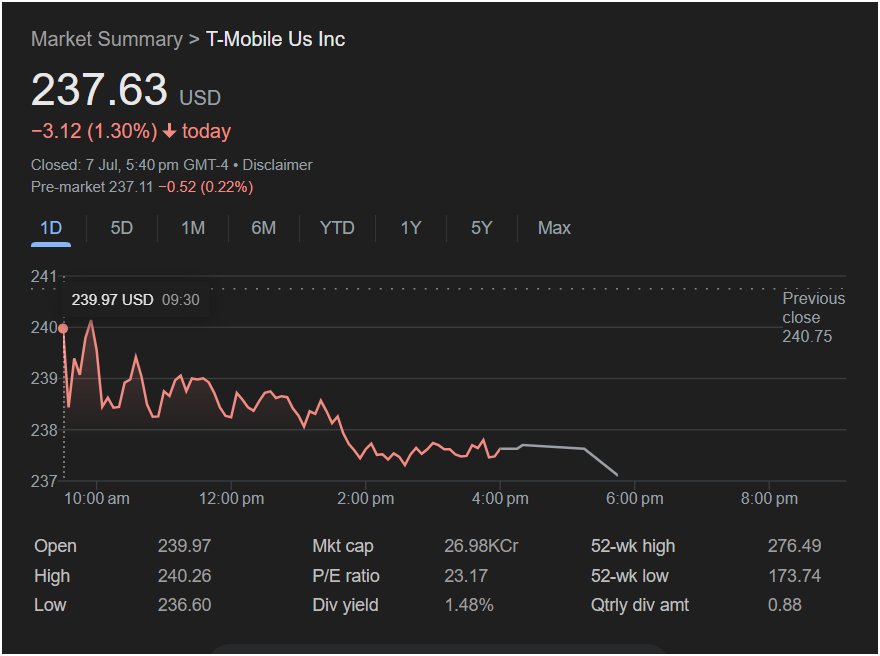Viewport: 880px width, 656px height.
Task: Open the 1M chart range
Action: [x=192, y=228]
